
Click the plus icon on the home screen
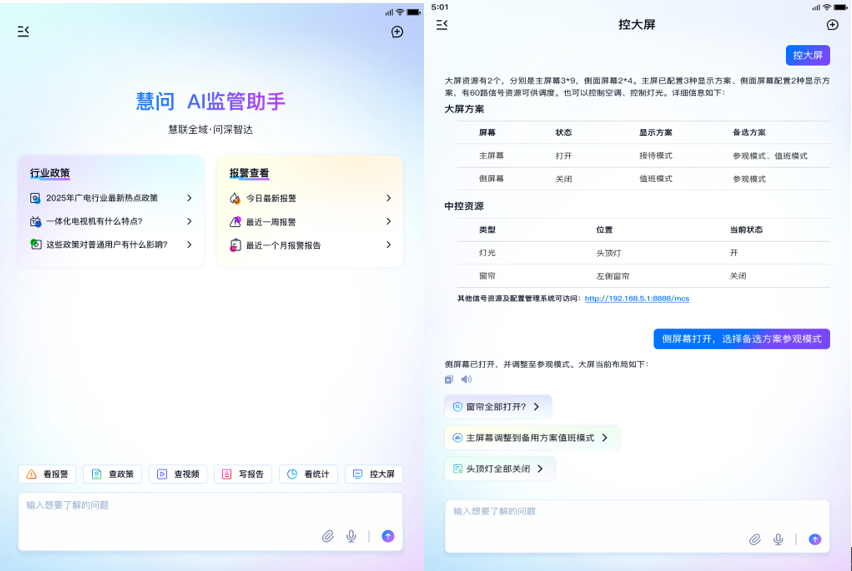pos(397,32)
